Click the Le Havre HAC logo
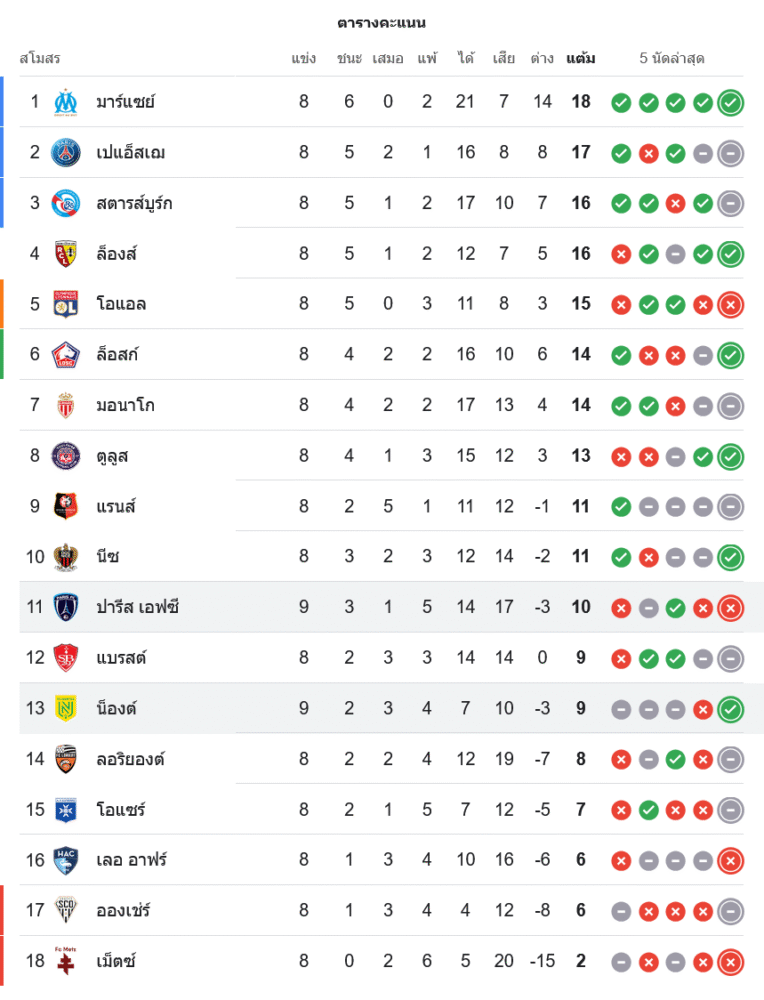The width and height of the screenshot is (764, 1000). pyautogui.click(x=66, y=860)
